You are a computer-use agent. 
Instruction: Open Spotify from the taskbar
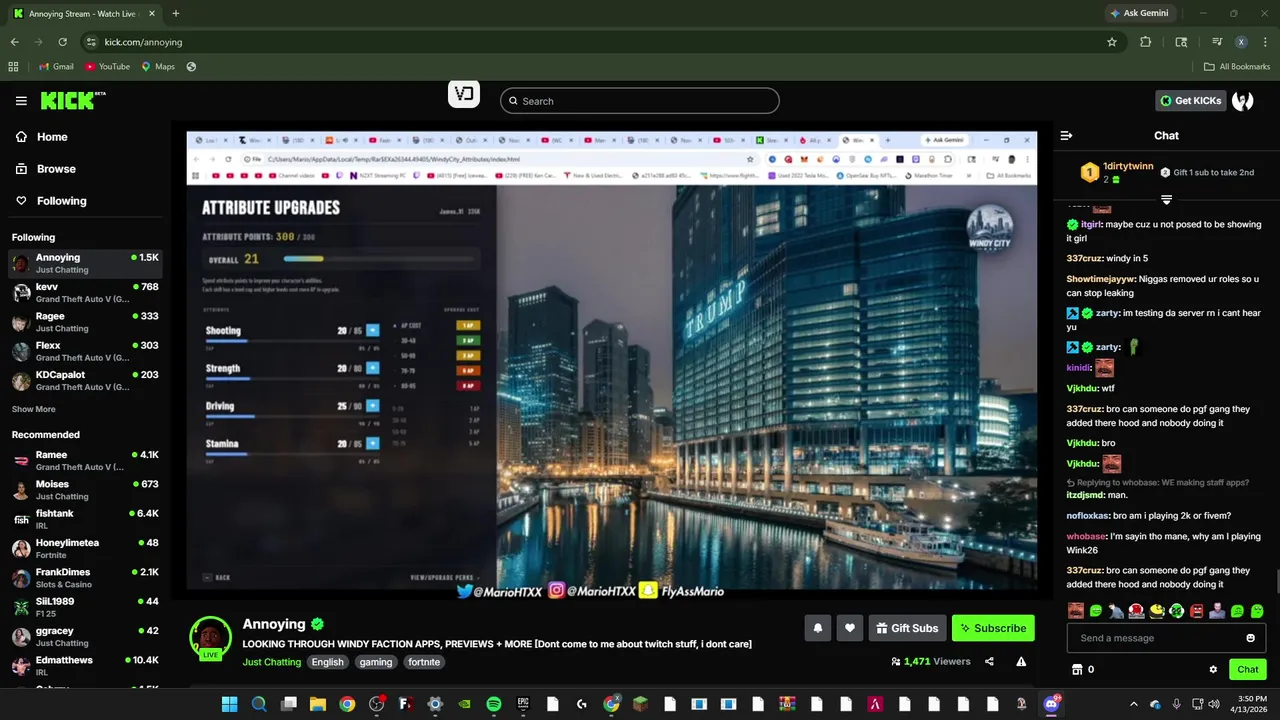(494, 704)
